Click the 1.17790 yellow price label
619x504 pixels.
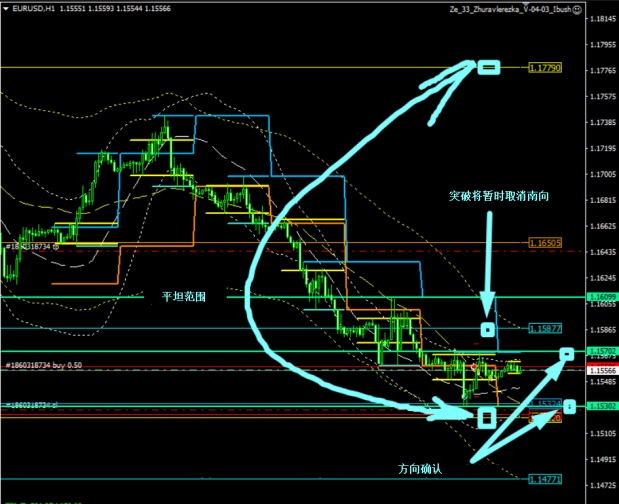[545, 68]
